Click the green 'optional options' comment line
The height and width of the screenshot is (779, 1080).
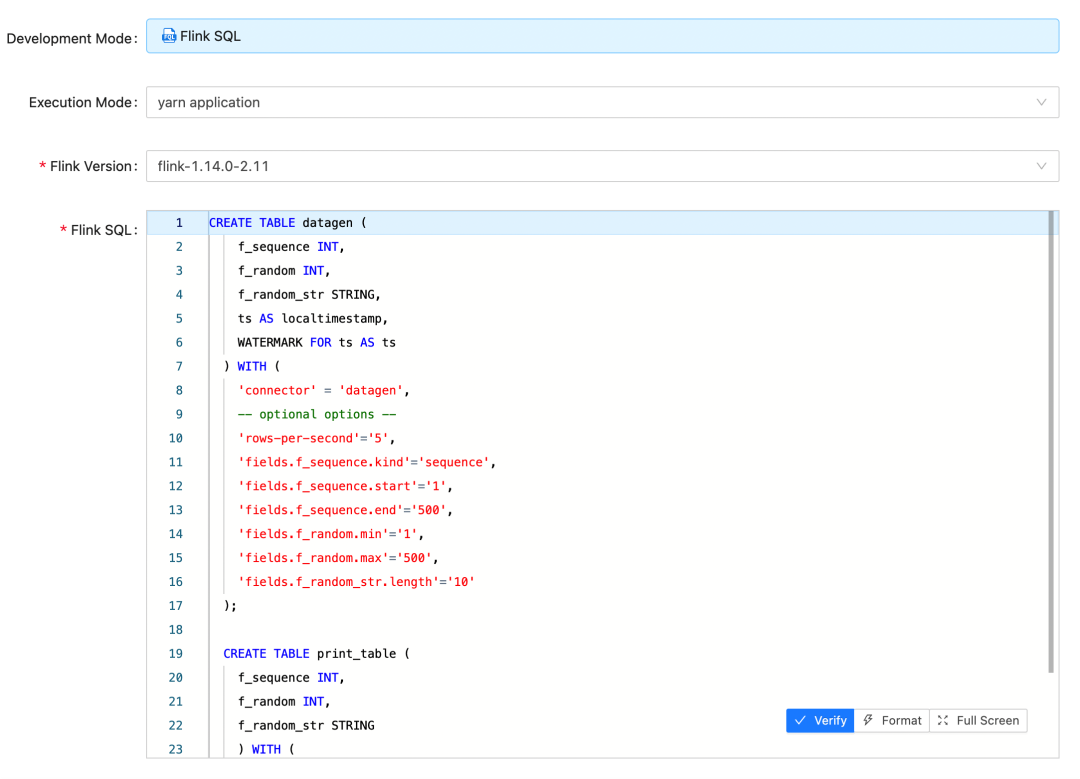(x=317, y=414)
